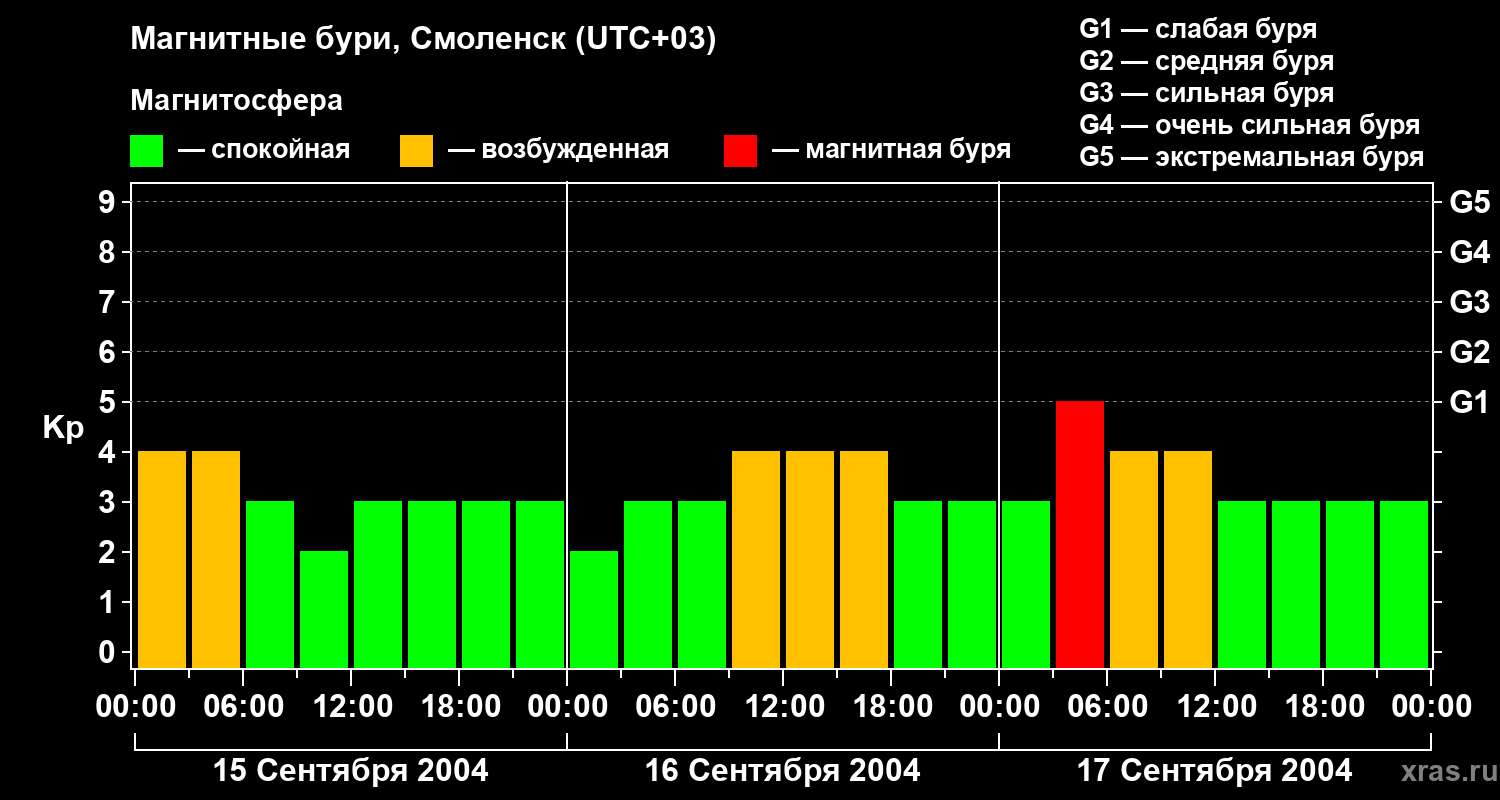Click the '15 Сентября 2004' date label
Screen dimensions: 1500x800
pos(351,771)
